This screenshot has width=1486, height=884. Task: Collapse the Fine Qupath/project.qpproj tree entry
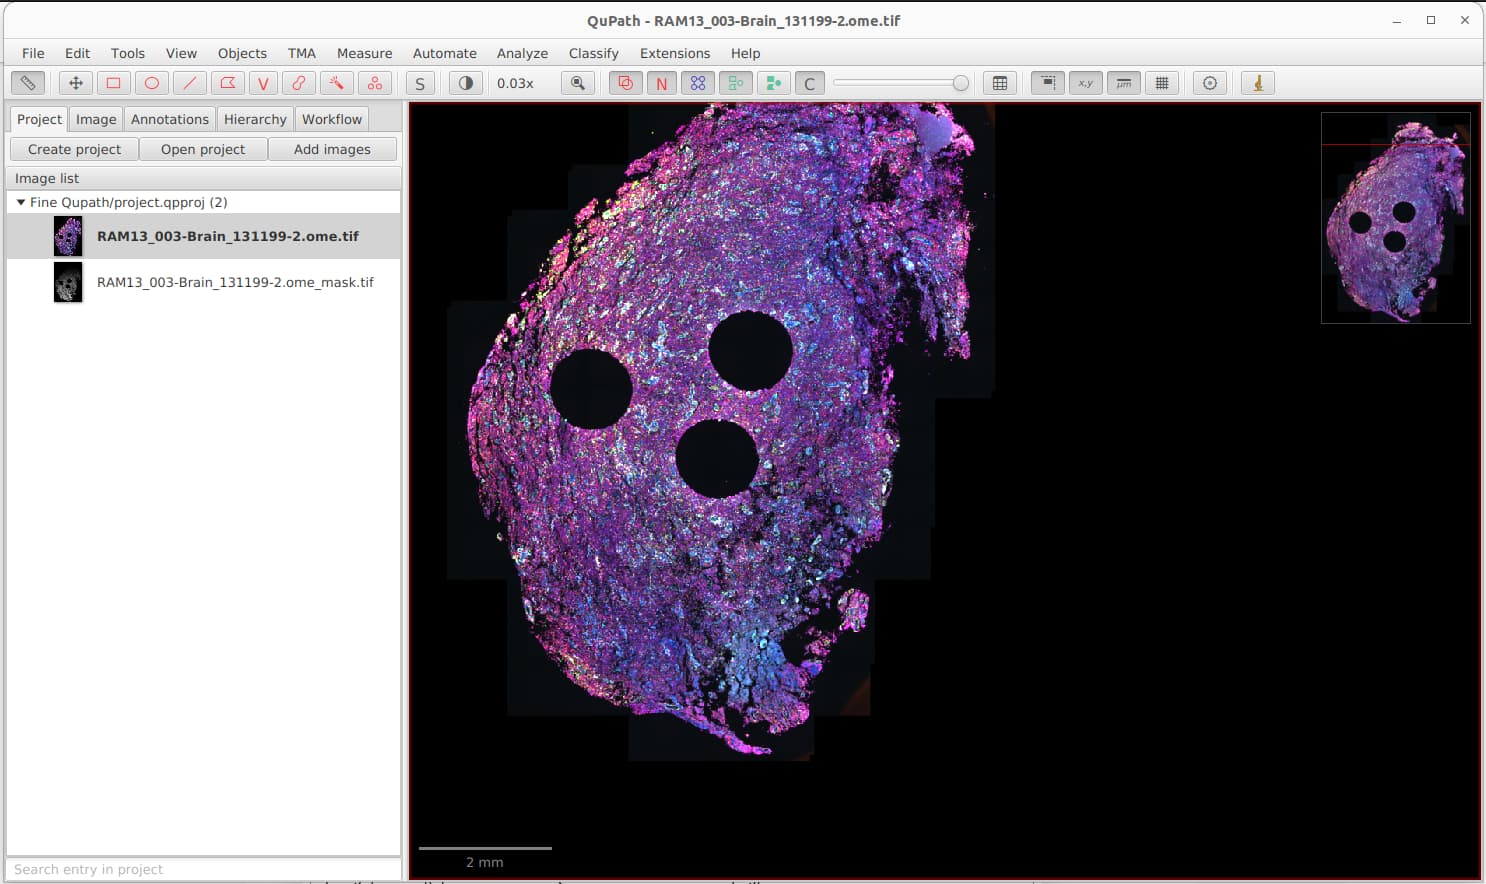[21, 201]
